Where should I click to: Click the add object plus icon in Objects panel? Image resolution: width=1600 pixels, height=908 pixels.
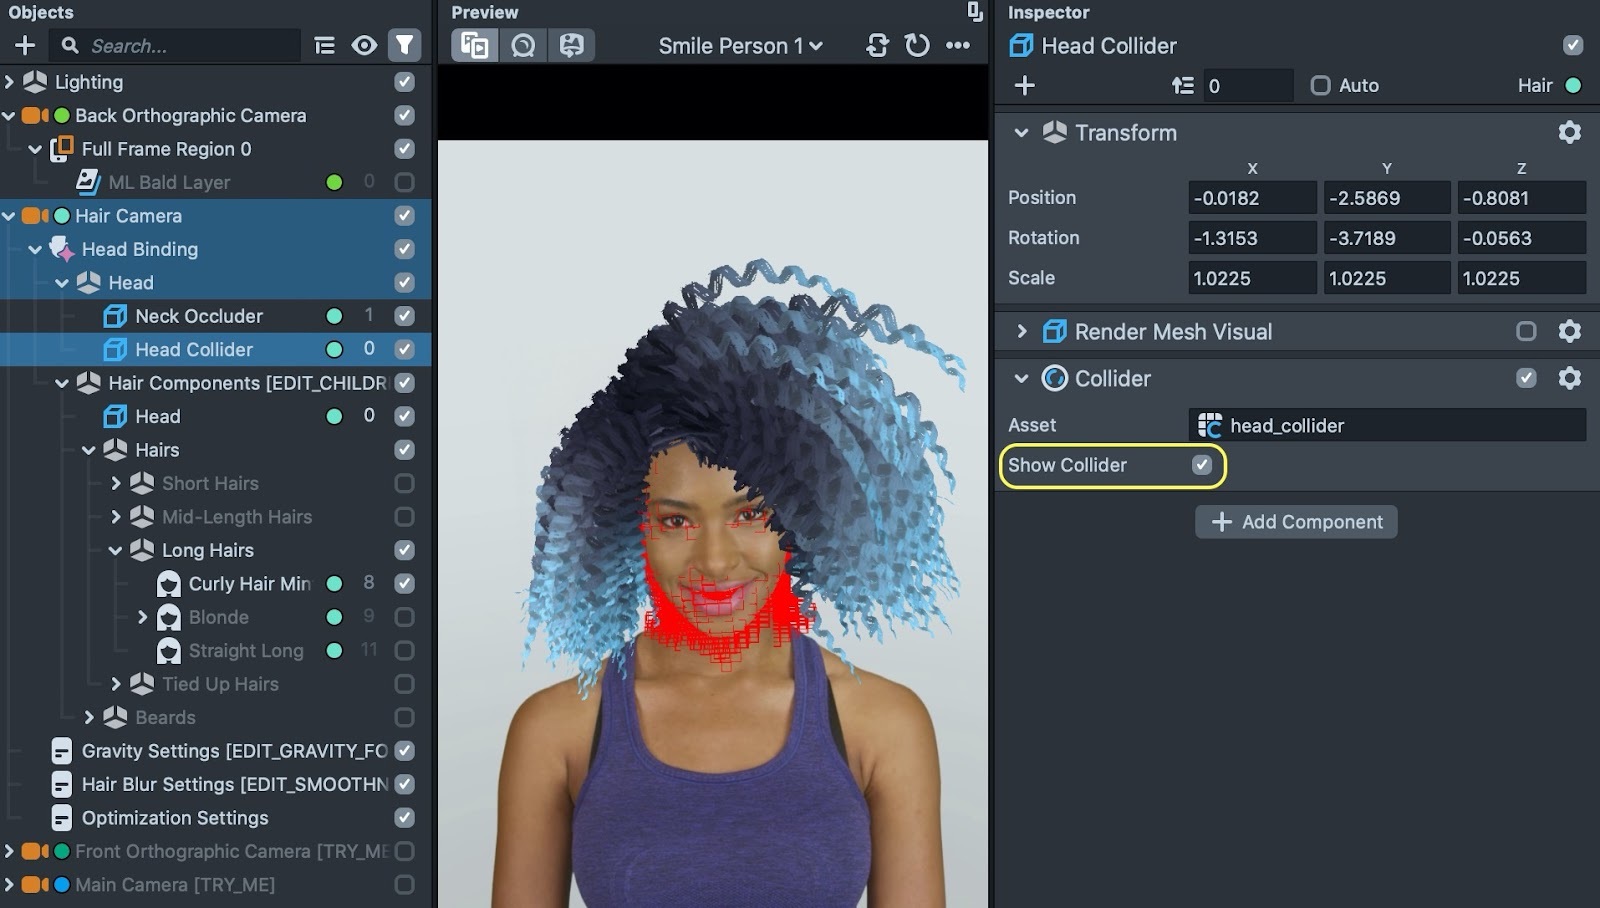click(x=25, y=45)
